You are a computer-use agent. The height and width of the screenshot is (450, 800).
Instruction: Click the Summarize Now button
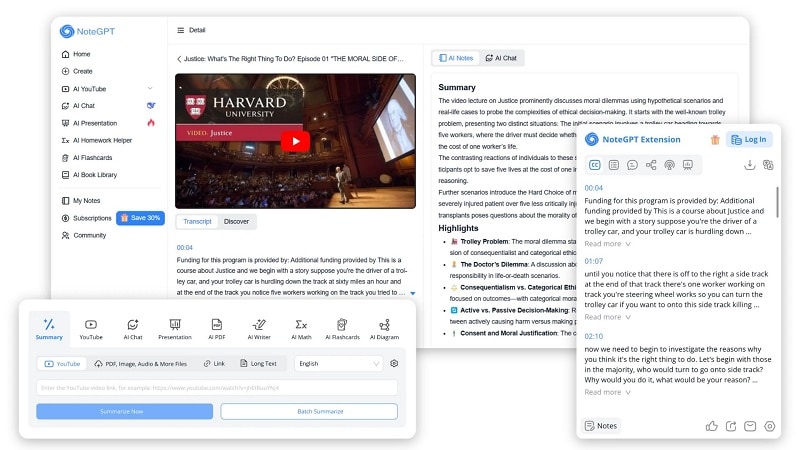pos(124,411)
